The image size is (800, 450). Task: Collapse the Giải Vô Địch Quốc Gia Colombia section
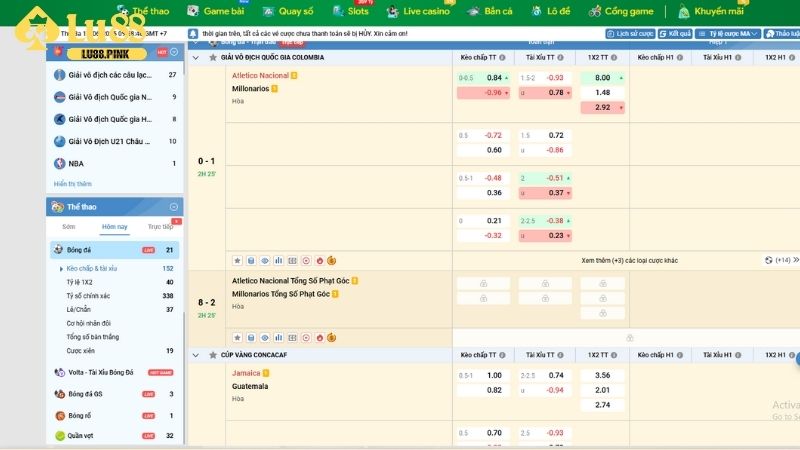pyautogui.click(x=195, y=57)
